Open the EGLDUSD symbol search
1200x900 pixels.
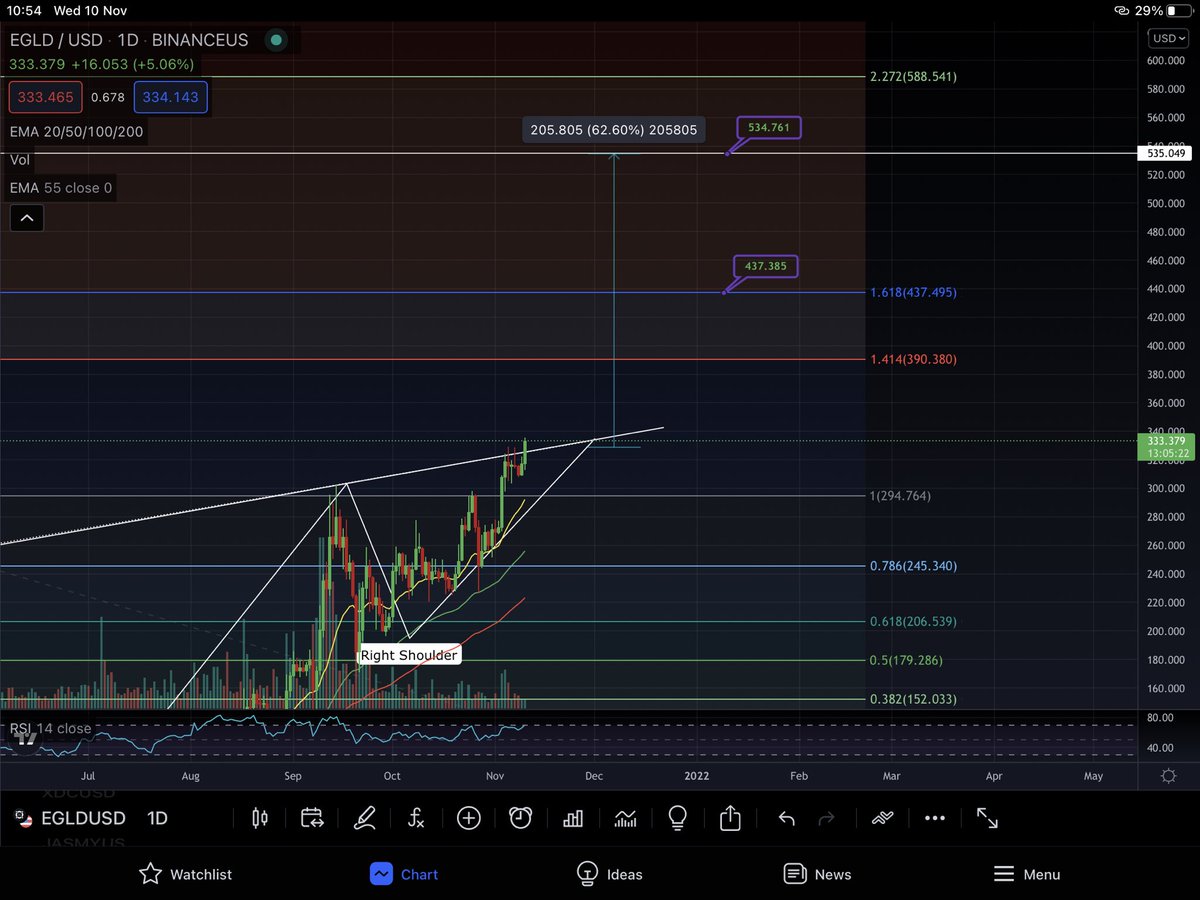click(84, 818)
